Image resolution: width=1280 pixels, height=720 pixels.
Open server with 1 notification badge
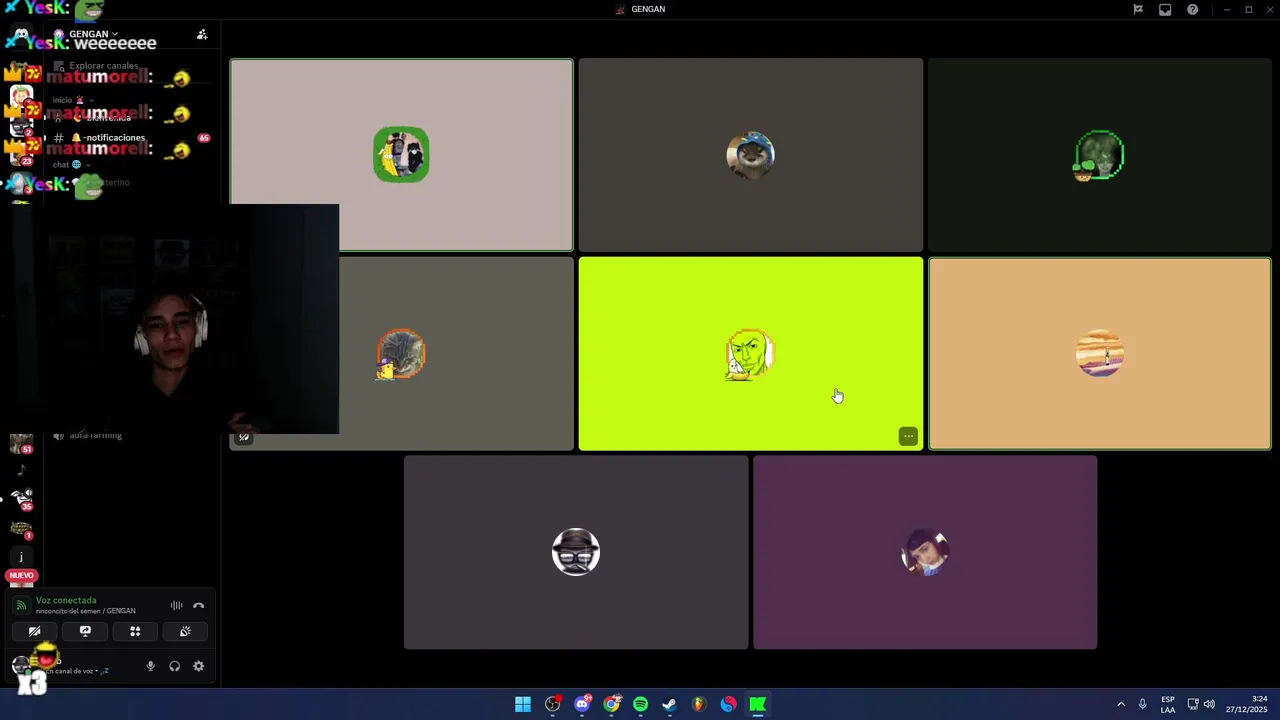coord(21,529)
